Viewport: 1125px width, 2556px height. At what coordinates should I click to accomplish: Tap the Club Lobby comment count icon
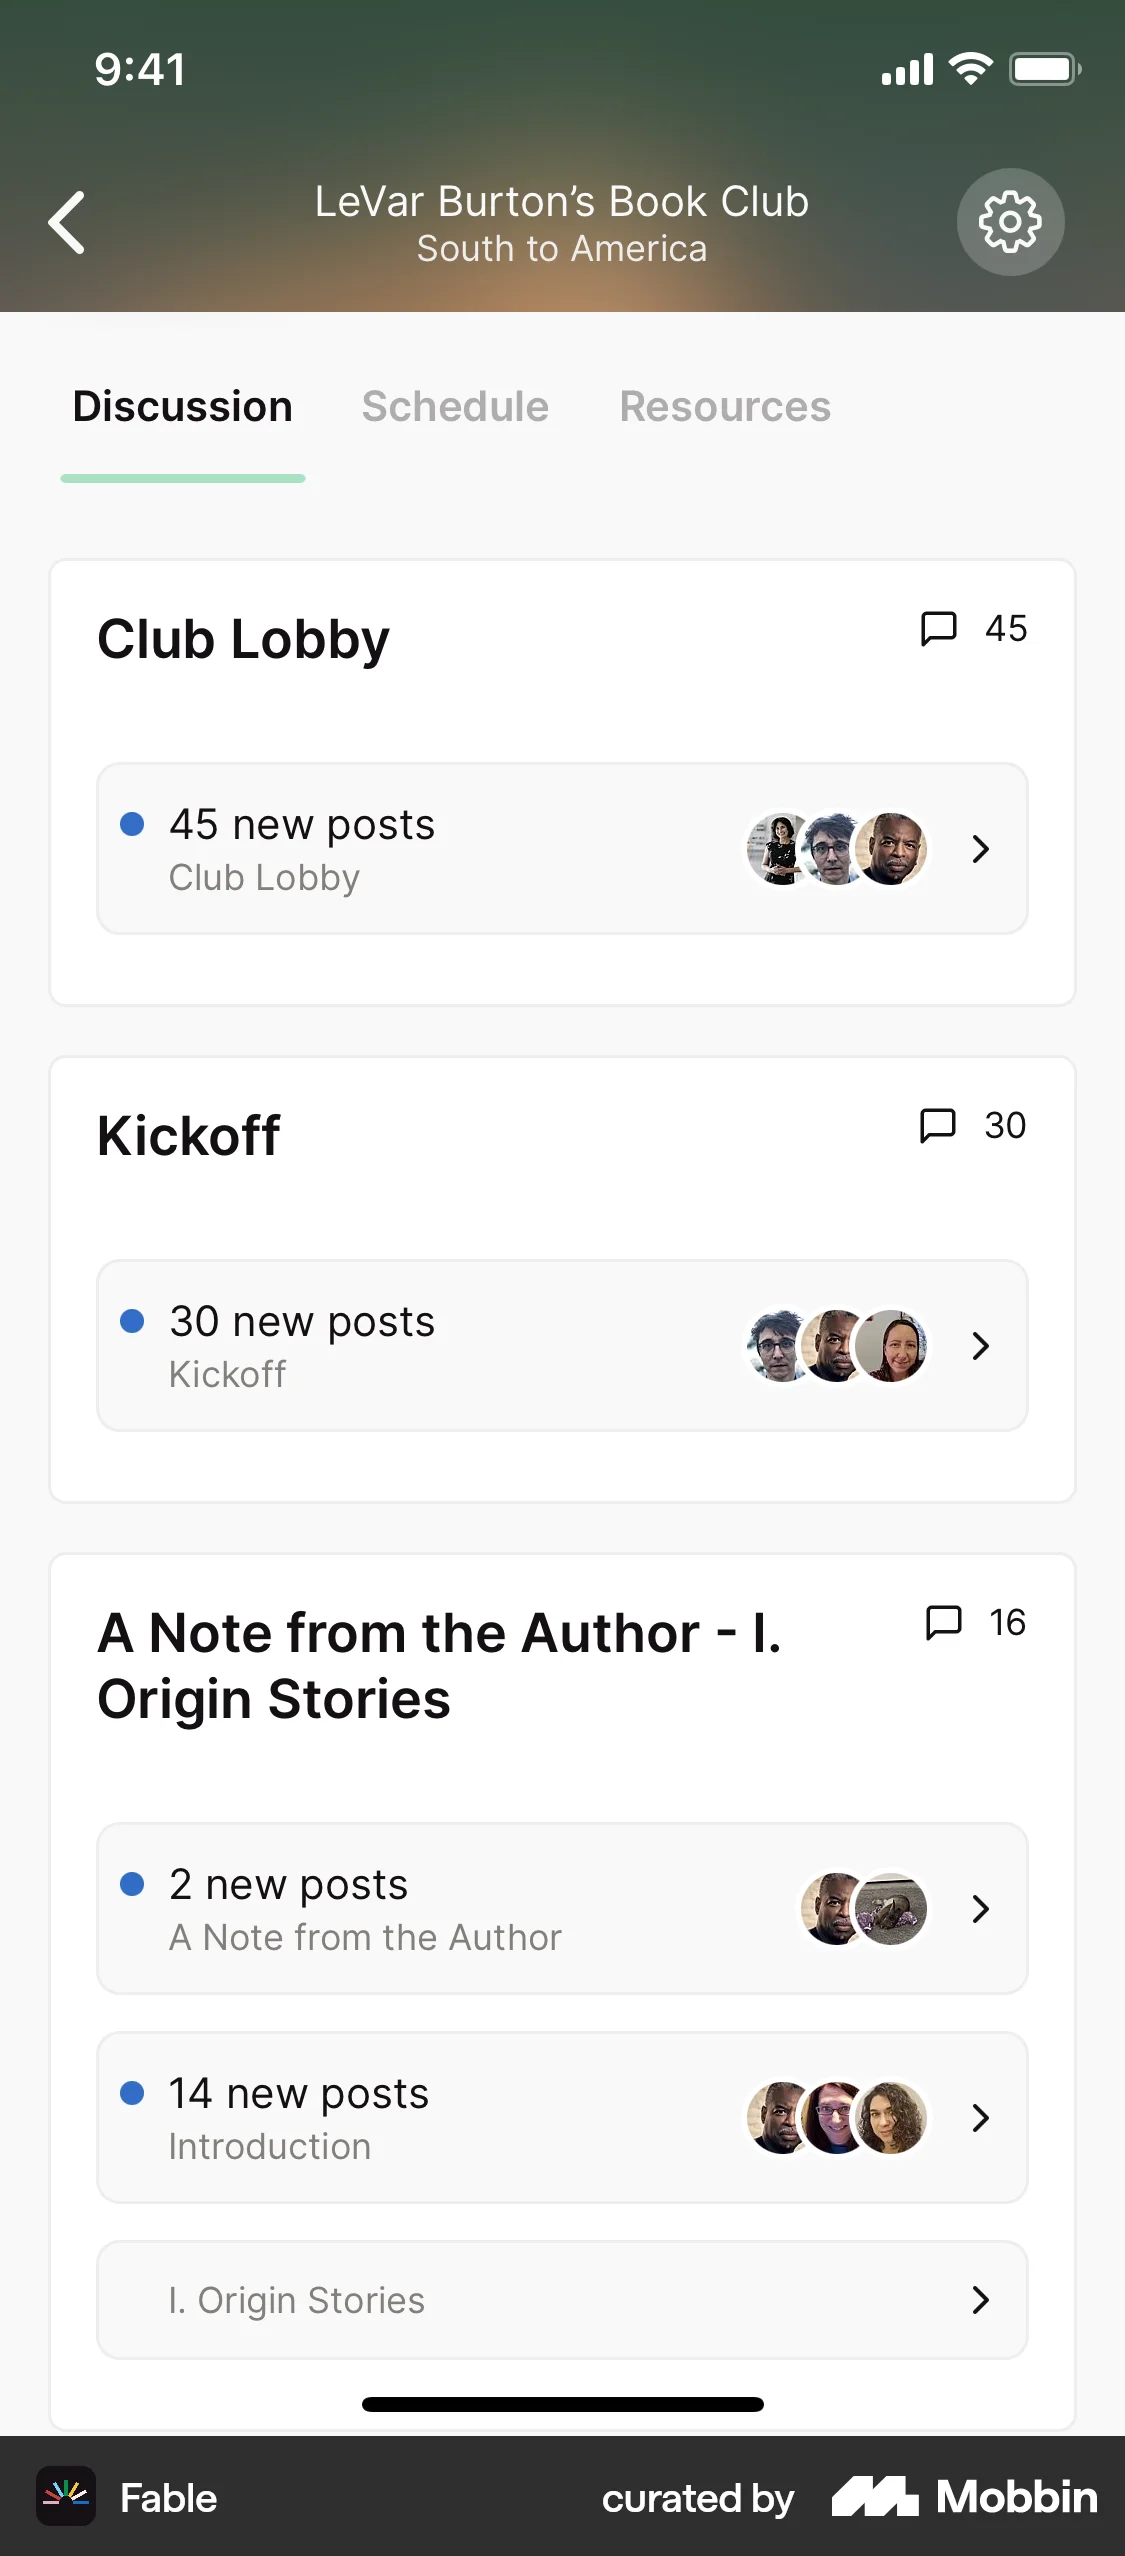[x=938, y=629]
